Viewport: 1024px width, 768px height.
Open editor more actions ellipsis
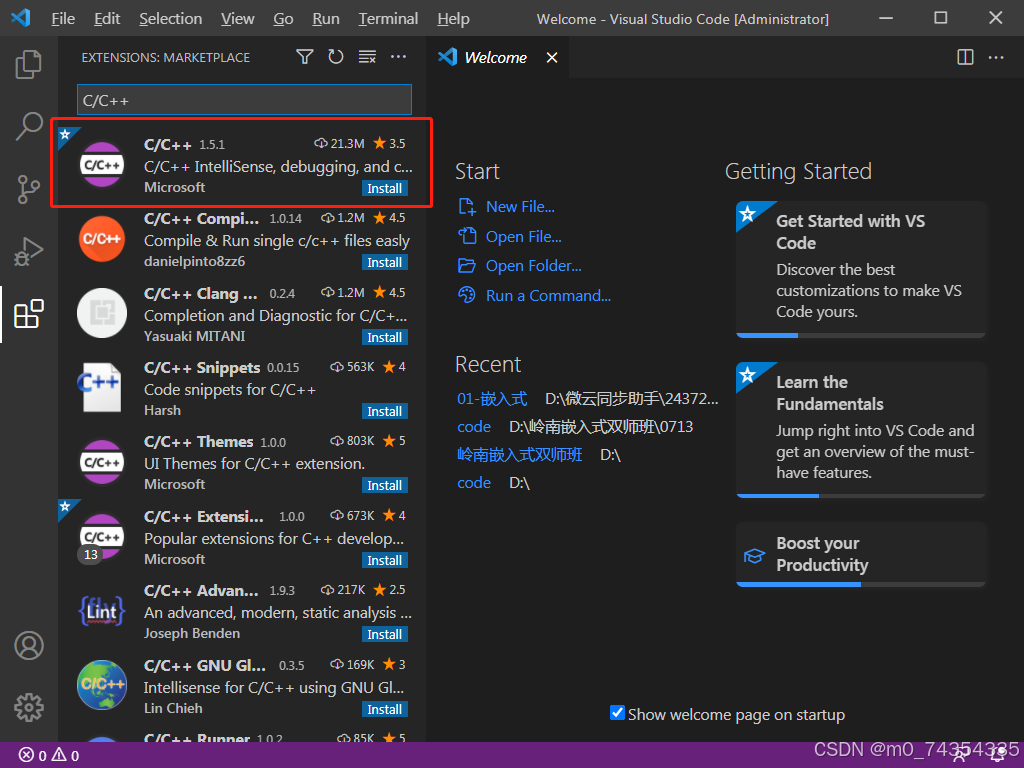point(996,57)
